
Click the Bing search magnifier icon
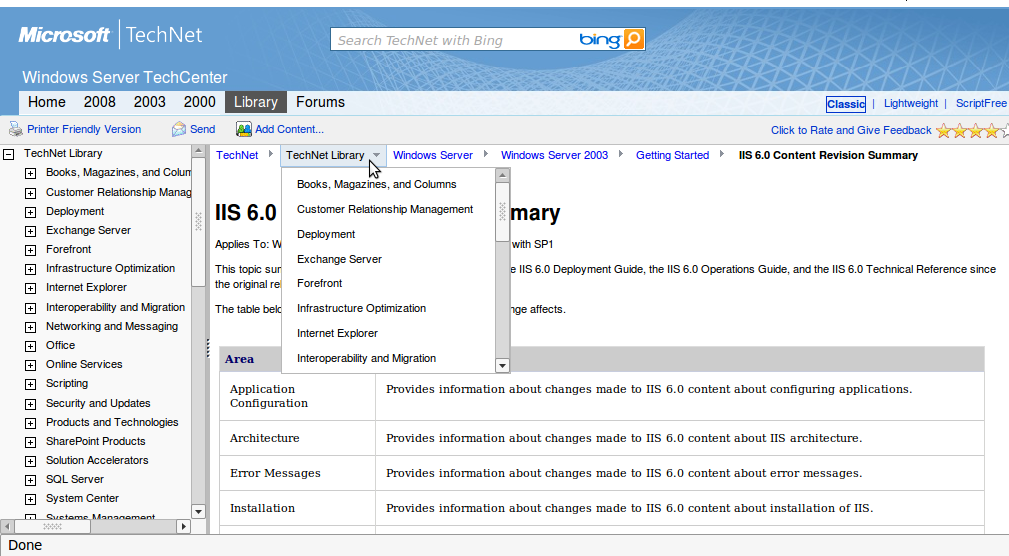tap(634, 39)
